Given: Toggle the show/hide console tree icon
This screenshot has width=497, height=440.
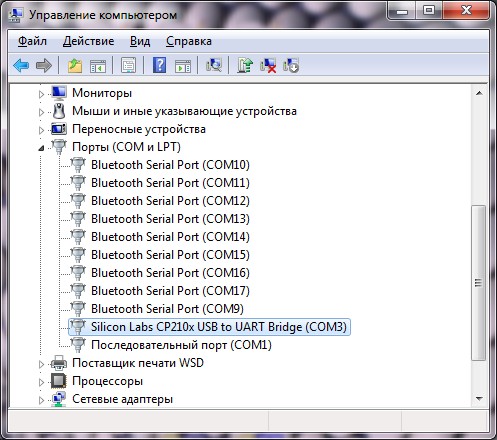Looking at the screenshot, I should click(98, 66).
